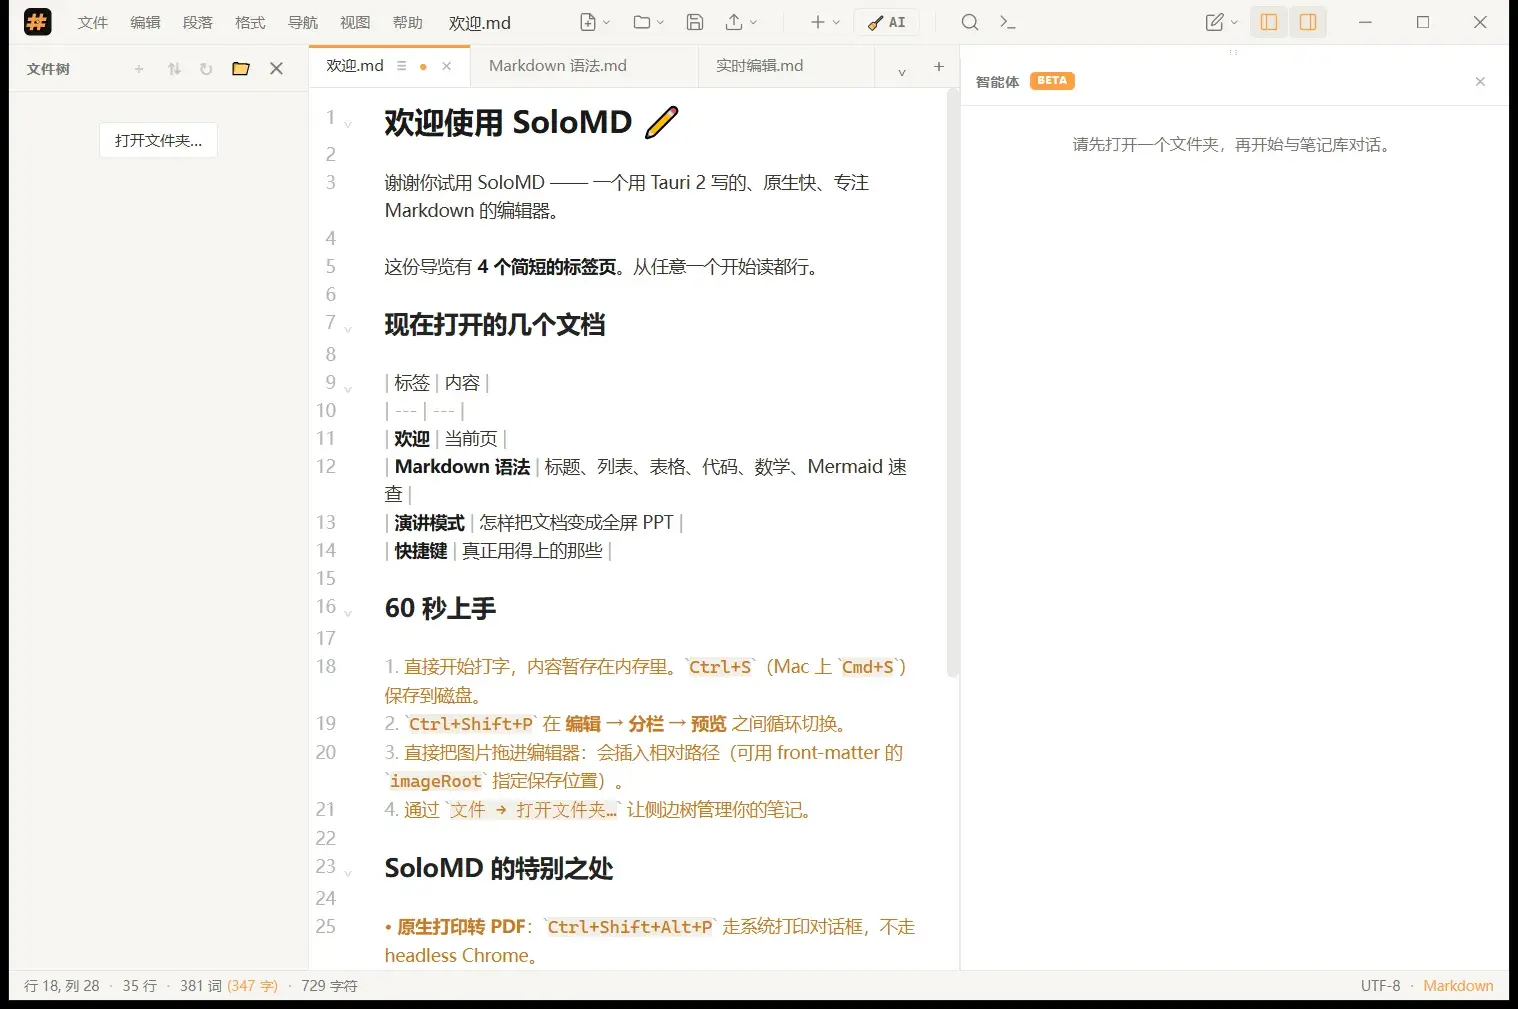Open the 视图 menu
Image resolution: width=1518 pixels, height=1009 pixels.
click(355, 23)
